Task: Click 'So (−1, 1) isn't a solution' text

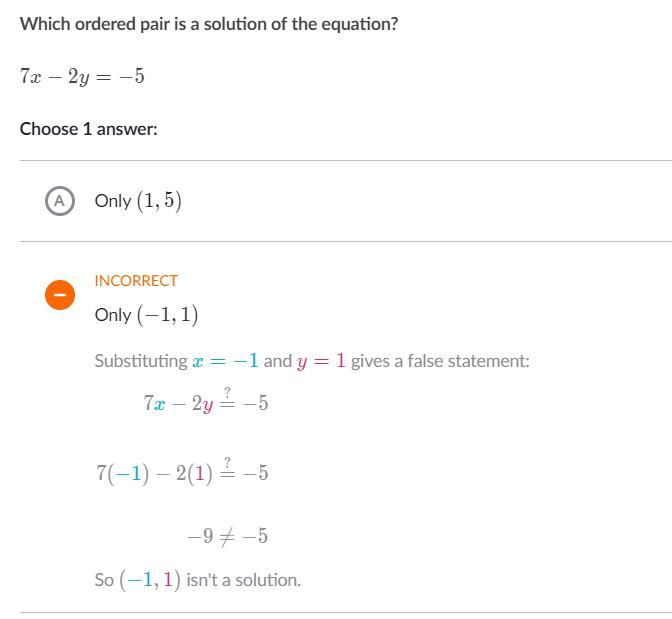Action: [x=197, y=580]
